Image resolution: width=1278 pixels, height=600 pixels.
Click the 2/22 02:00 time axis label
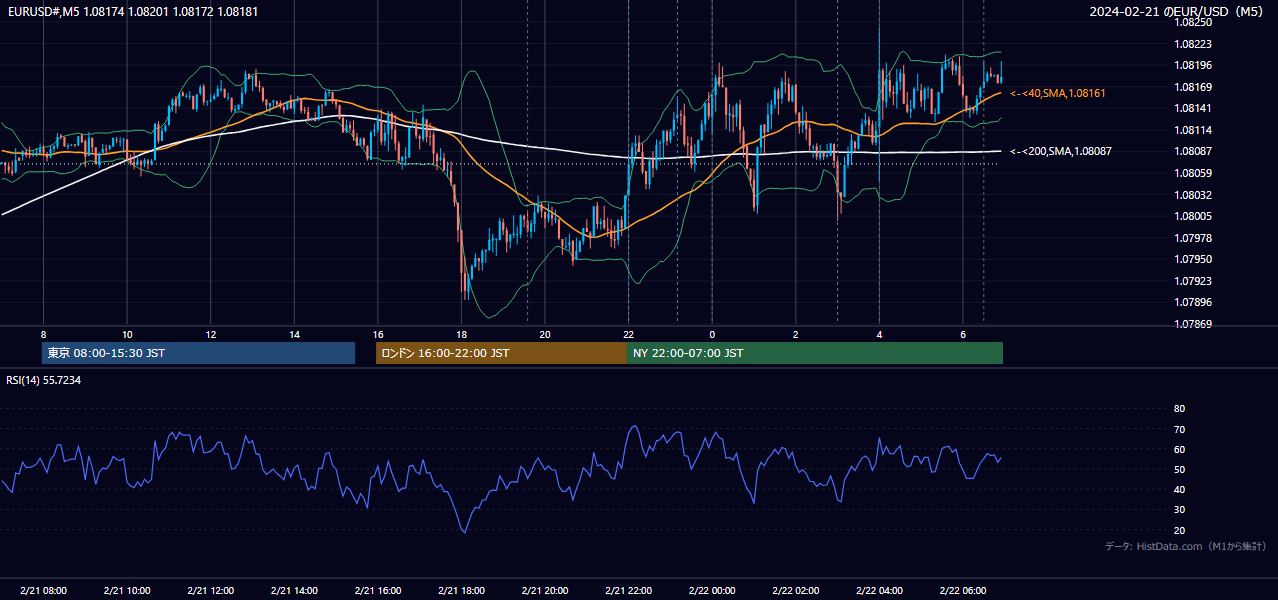[x=795, y=591]
